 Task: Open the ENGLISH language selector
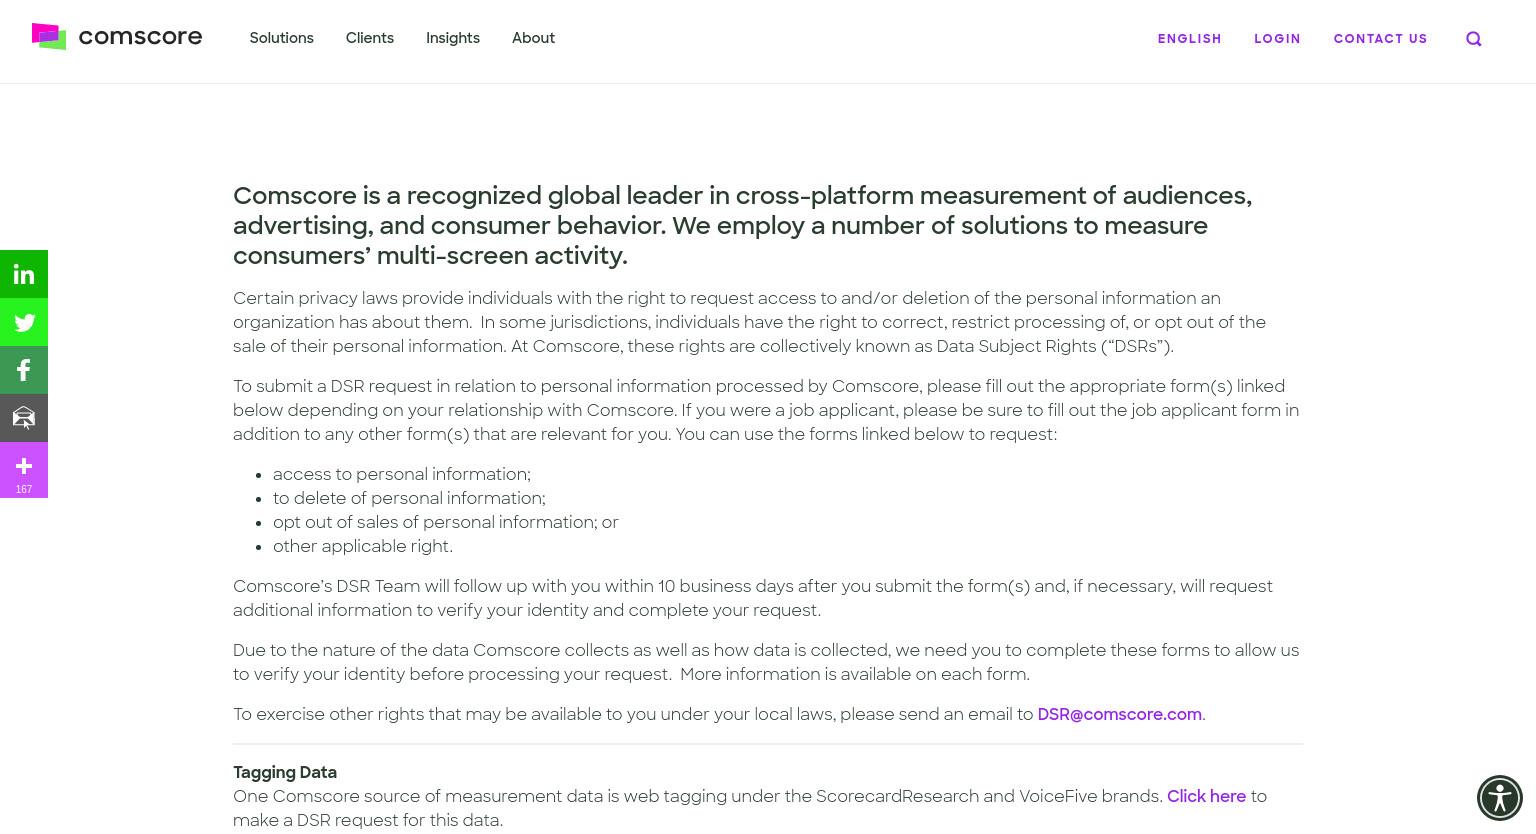point(1190,39)
